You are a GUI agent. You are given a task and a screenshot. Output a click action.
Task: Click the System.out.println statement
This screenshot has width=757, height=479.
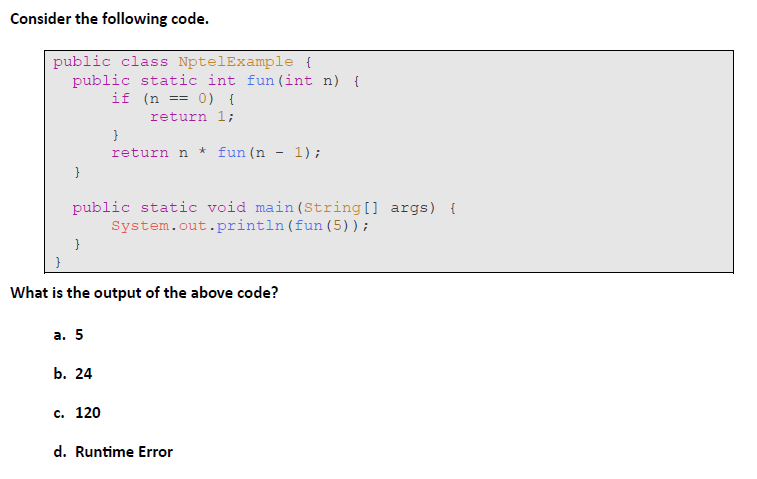click(x=240, y=225)
